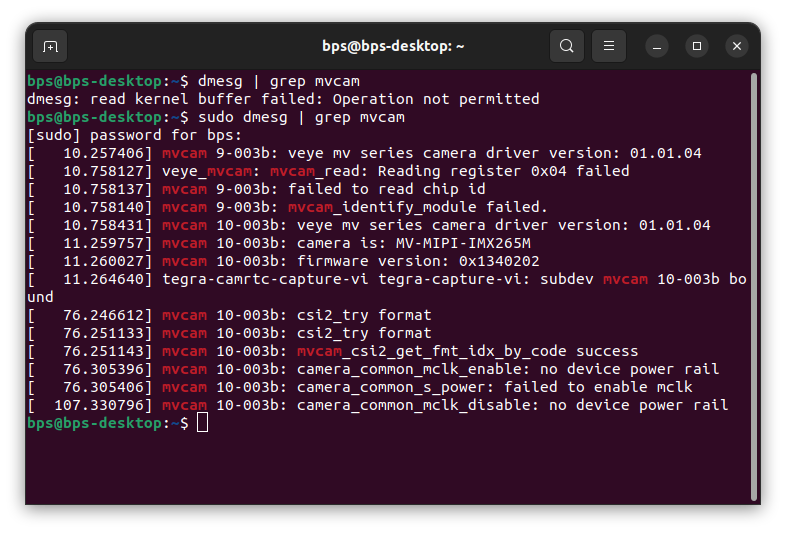Click the window title bps@bps-desktop: ~
This screenshot has width=786, height=533.
pos(392,46)
